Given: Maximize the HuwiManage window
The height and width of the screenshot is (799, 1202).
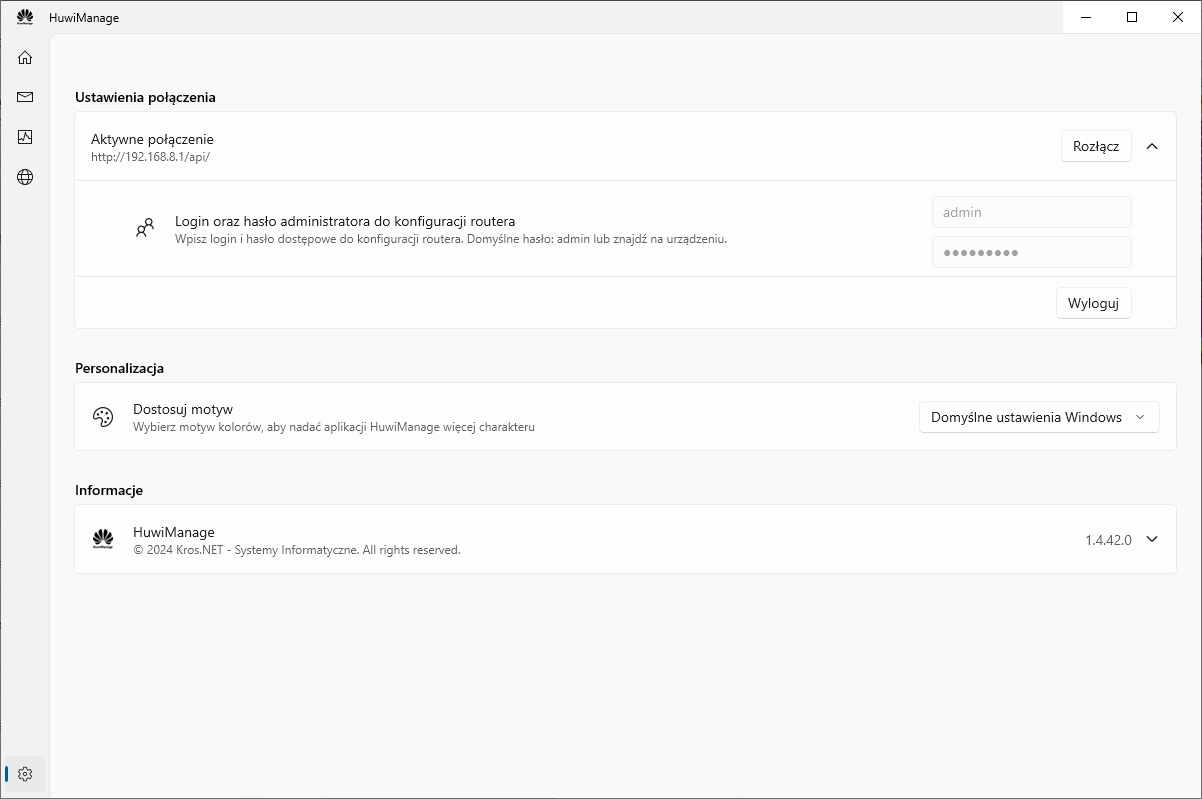Looking at the screenshot, I should 1132,17.
